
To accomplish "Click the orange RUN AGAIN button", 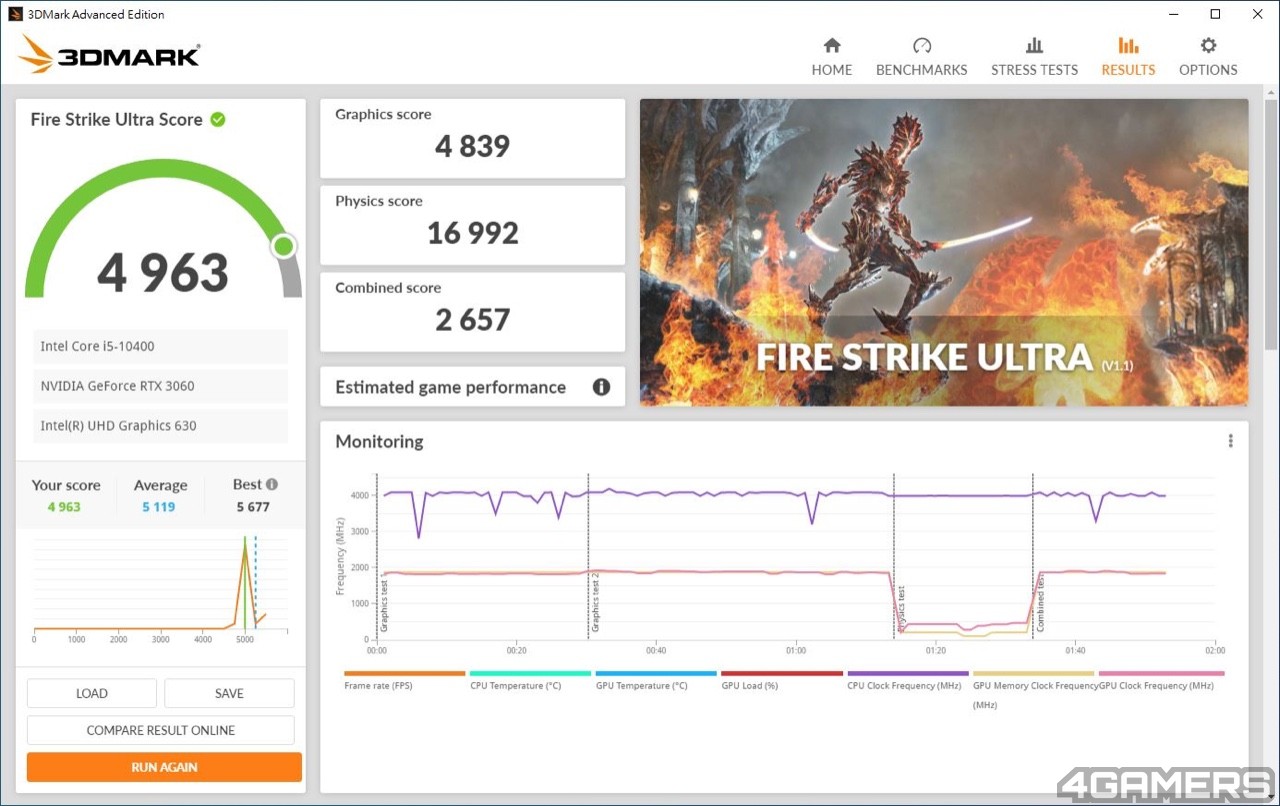I will (x=164, y=767).
